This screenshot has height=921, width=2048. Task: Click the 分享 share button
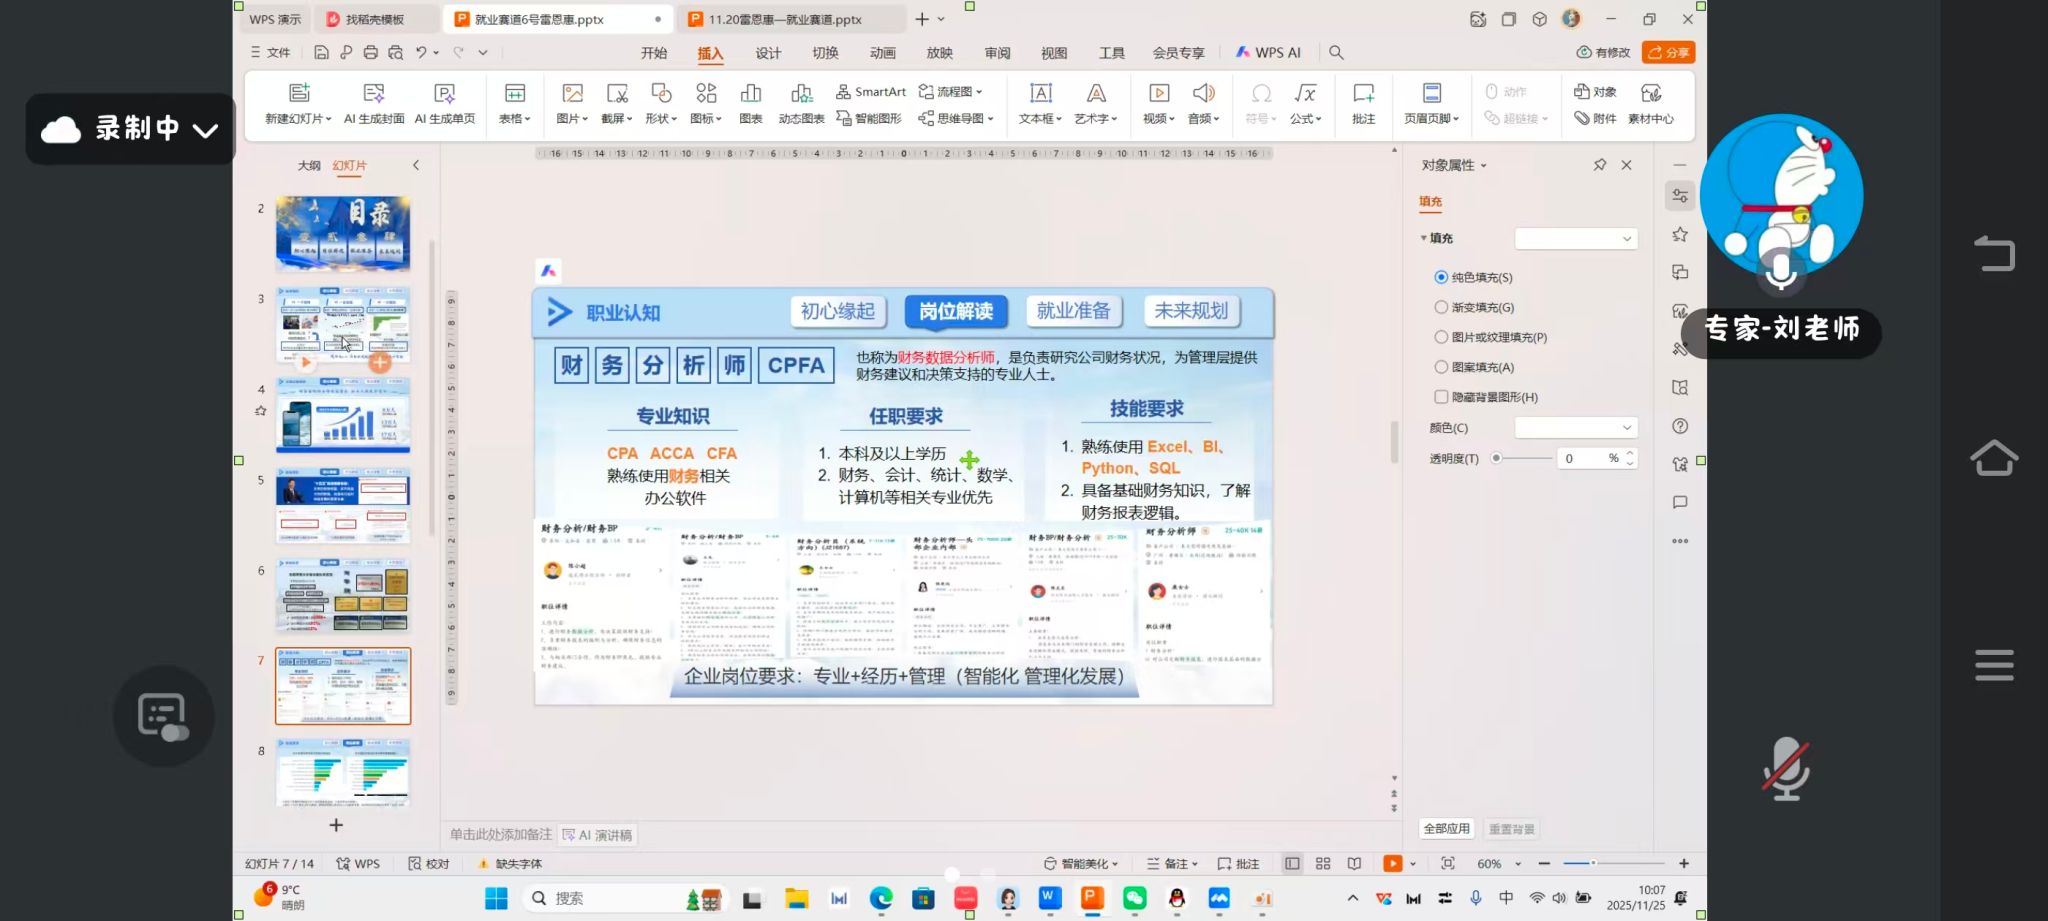[1668, 52]
